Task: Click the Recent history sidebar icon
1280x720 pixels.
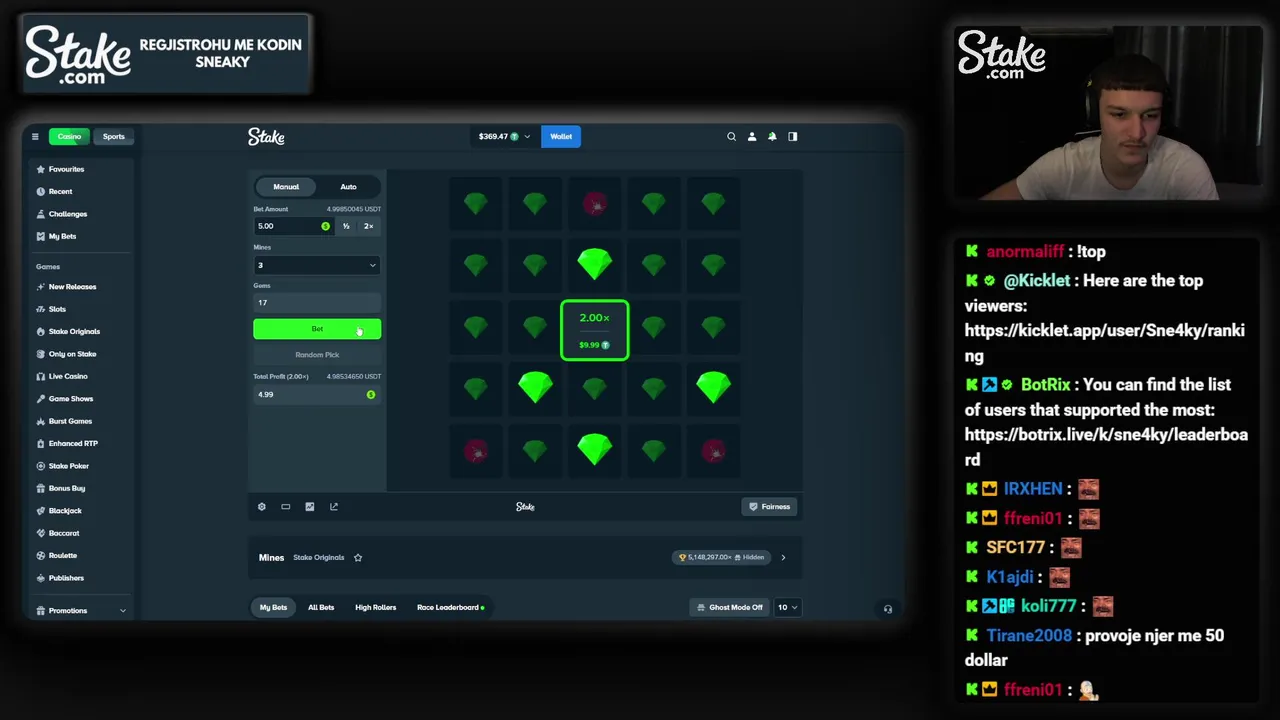Action: click(x=40, y=191)
